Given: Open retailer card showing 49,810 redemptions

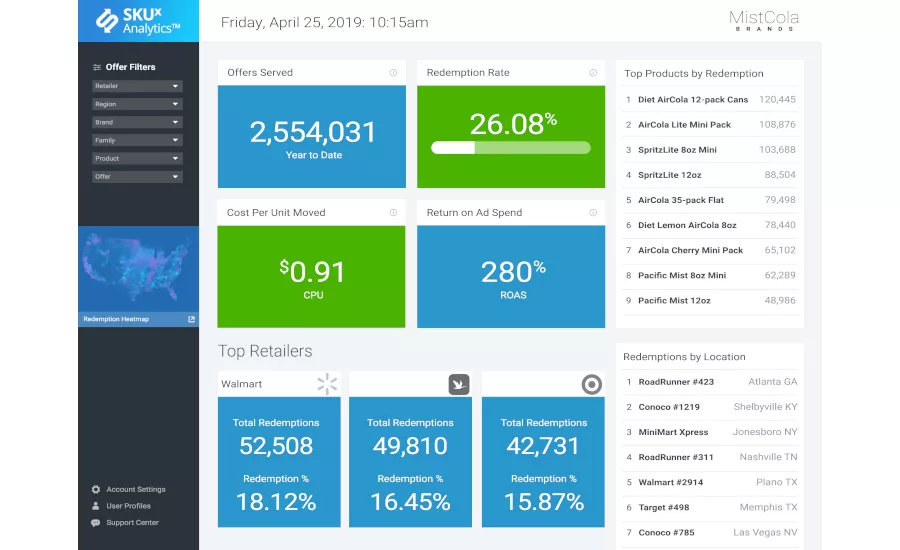Looking at the screenshot, I should tap(410, 450).
